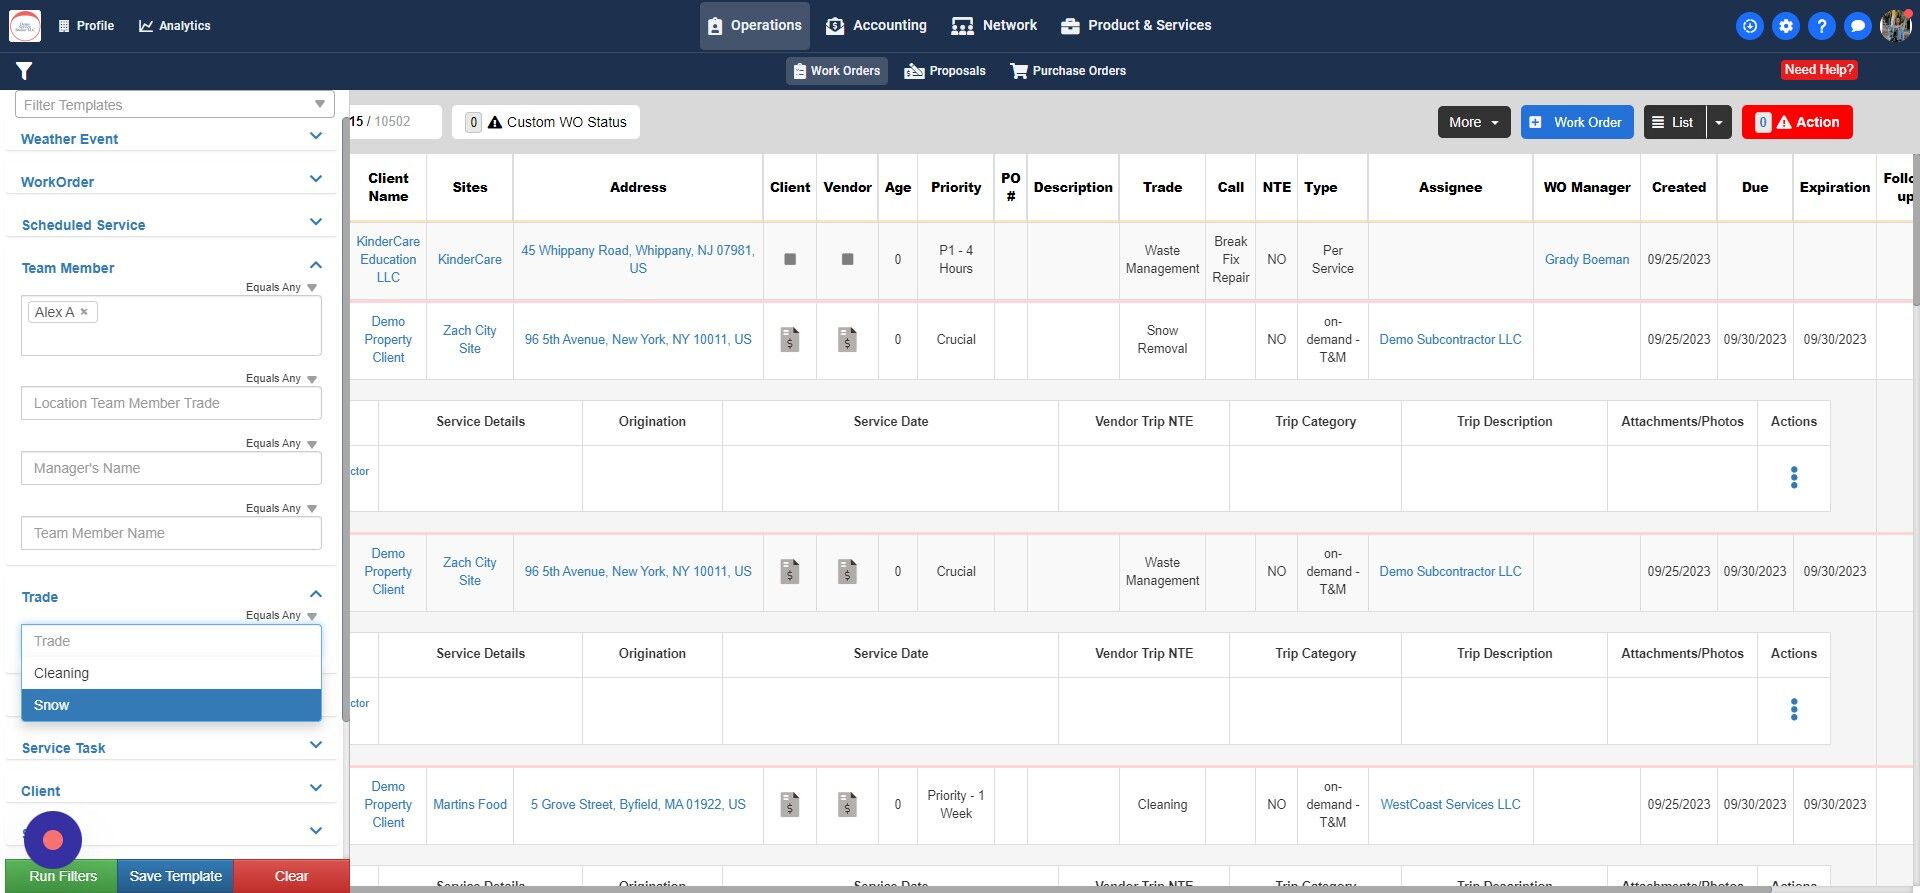Click the Run Filters button
The width and height of the screenshot is (1920, 893).
[x=62, y=876]
